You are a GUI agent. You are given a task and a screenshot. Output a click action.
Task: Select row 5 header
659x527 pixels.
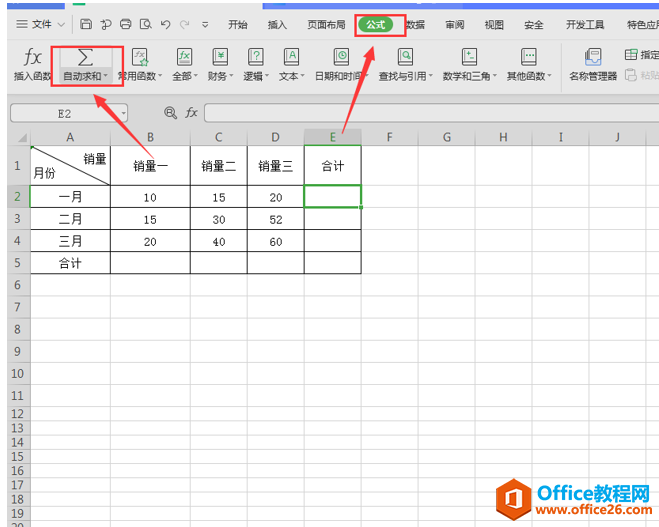tap(18, 263)
